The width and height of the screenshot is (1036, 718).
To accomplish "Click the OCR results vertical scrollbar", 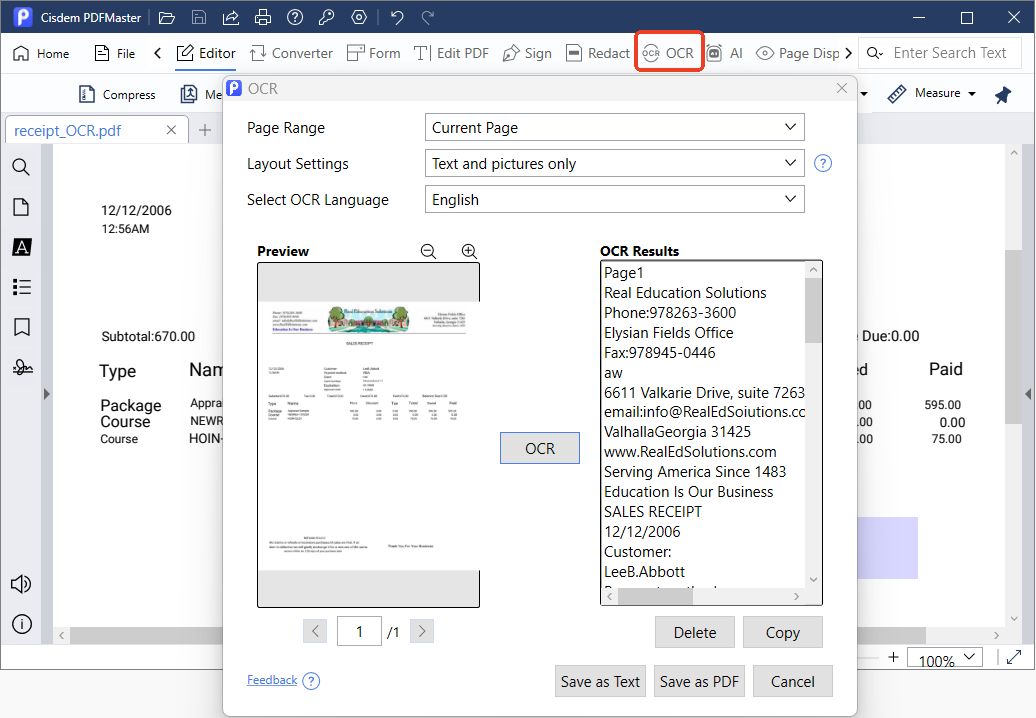I will click(813, 425).
